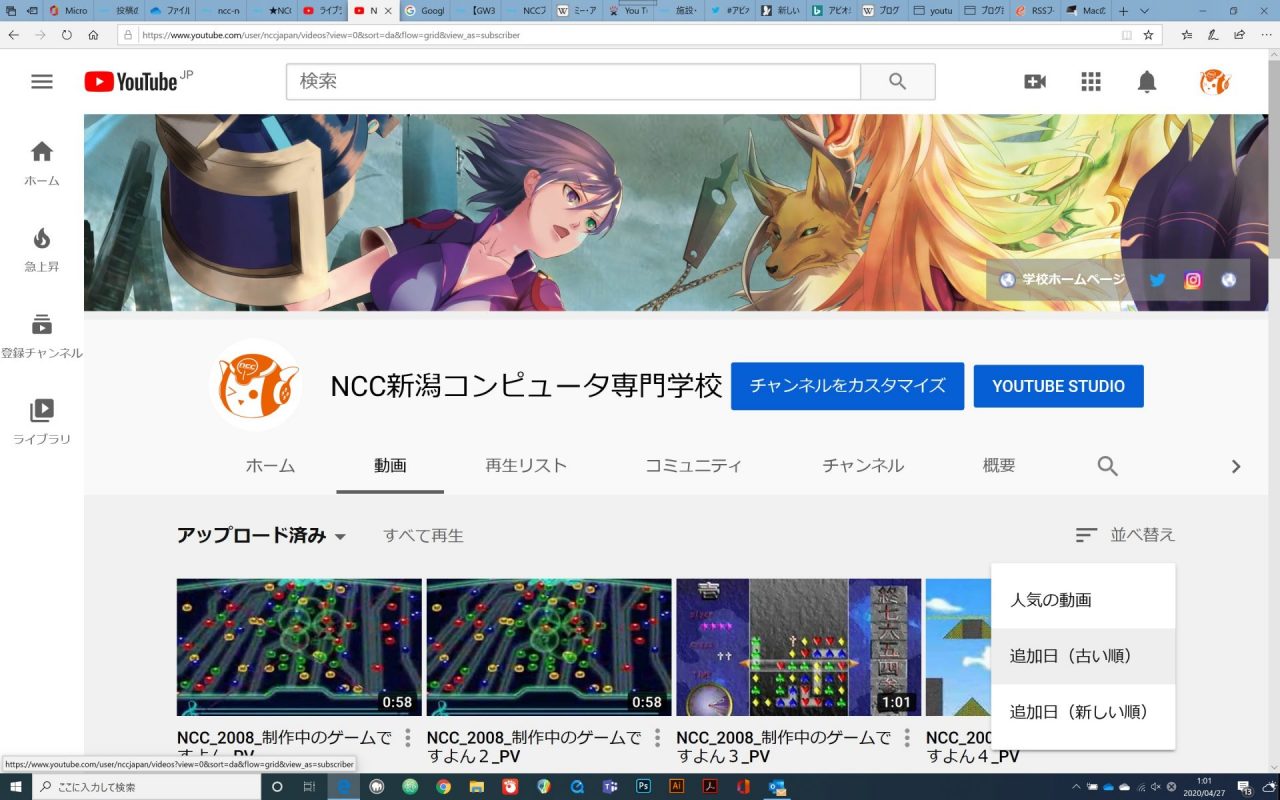Expand the アップロード済み dropdown
The height and width of the screenshot is (800, 1280).
[262, 536]
